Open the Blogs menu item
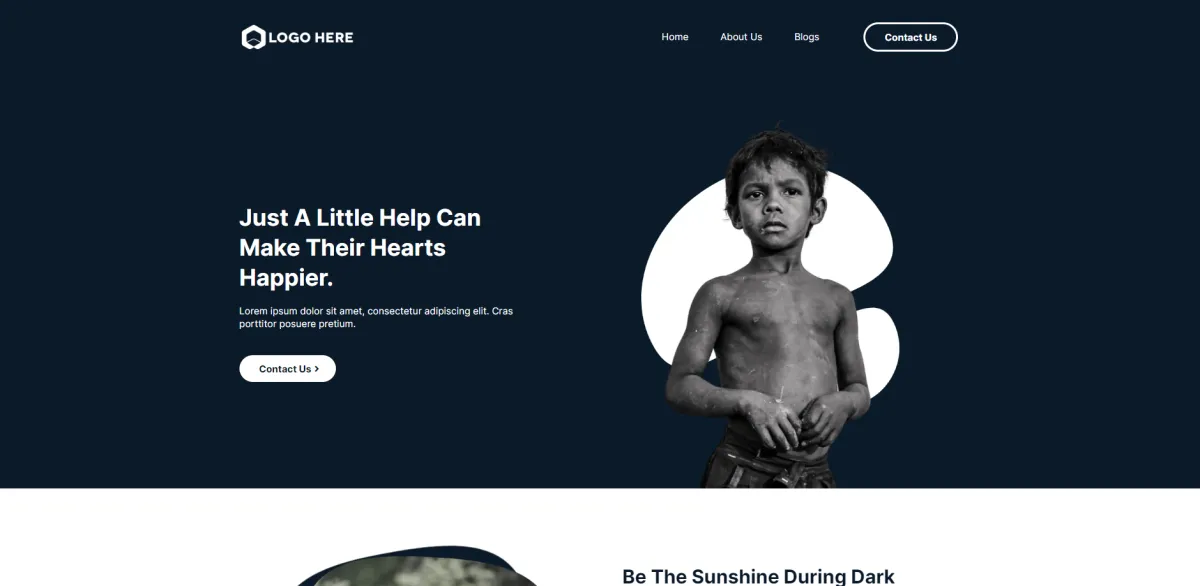This screenshot has width=1200, height=586. tap(807, 37)
